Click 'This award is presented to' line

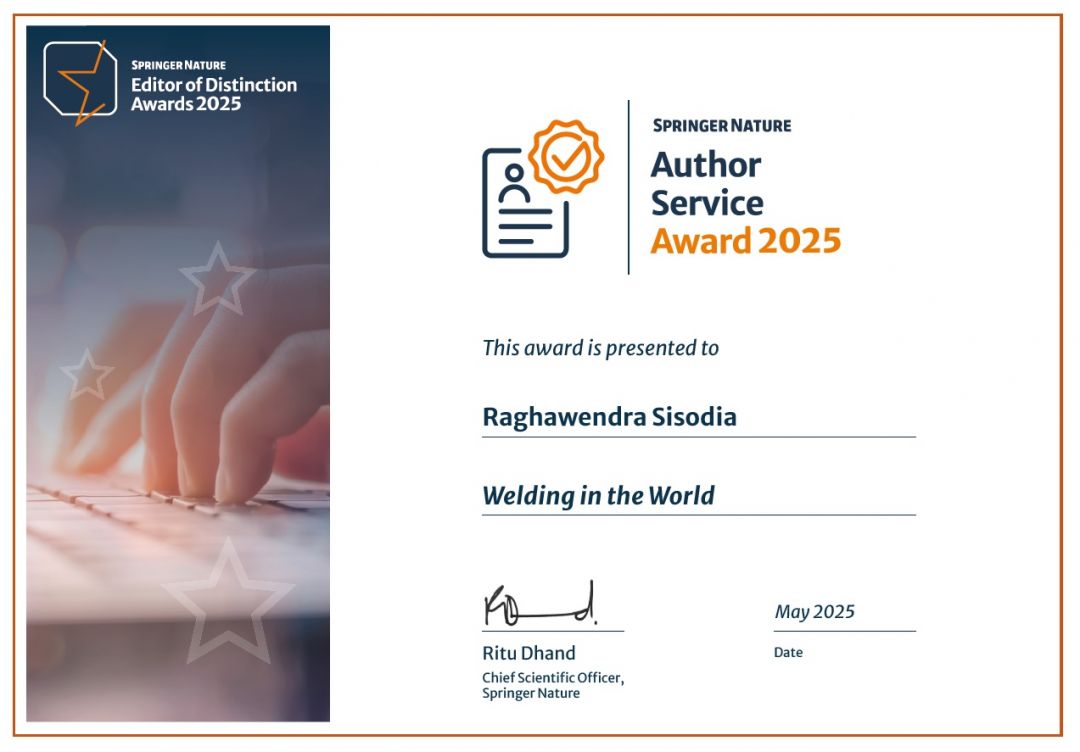600,348
